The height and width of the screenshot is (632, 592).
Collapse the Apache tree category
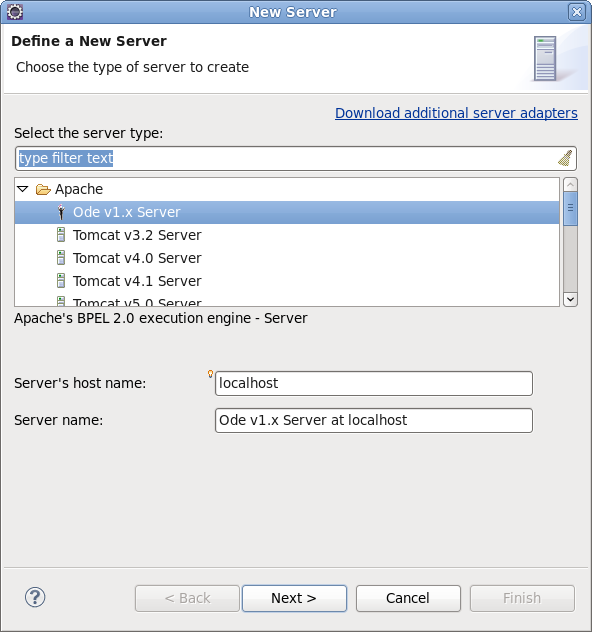click(x=23, y=189)
